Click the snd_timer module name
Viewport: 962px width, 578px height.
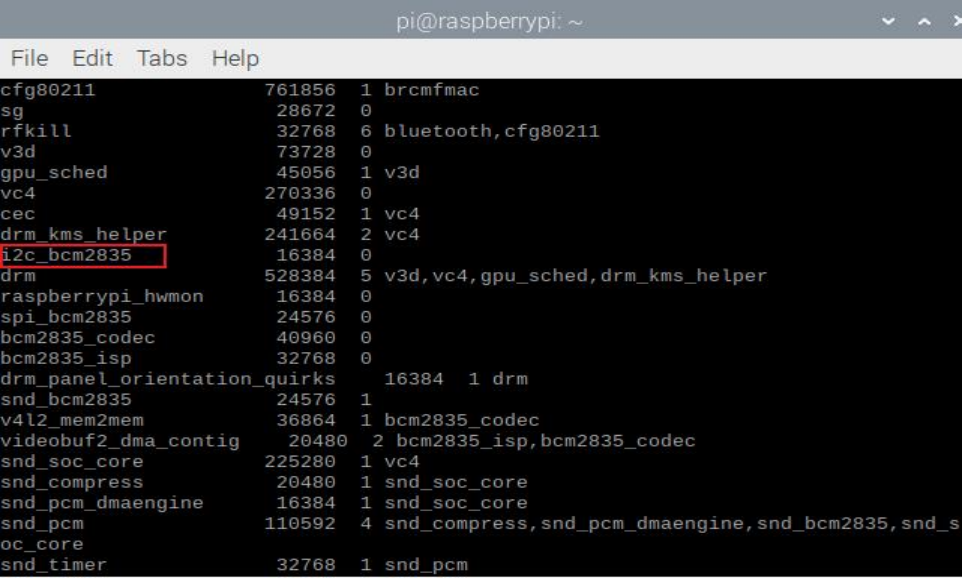click(54, 565)
